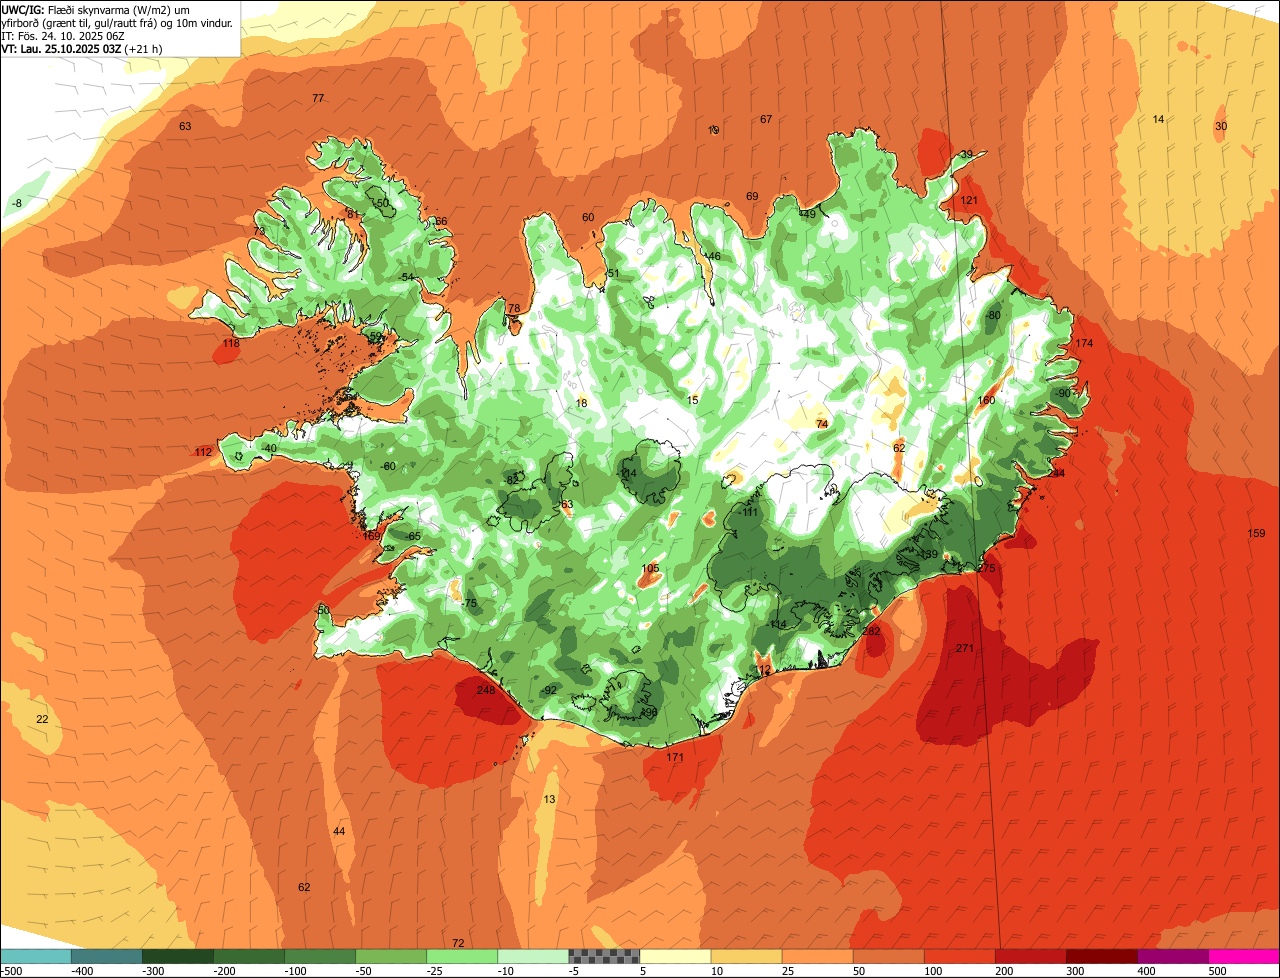Click the map value 73 in the Westfjords
The image size is (1280, 978).
click(x=259, y=231)
